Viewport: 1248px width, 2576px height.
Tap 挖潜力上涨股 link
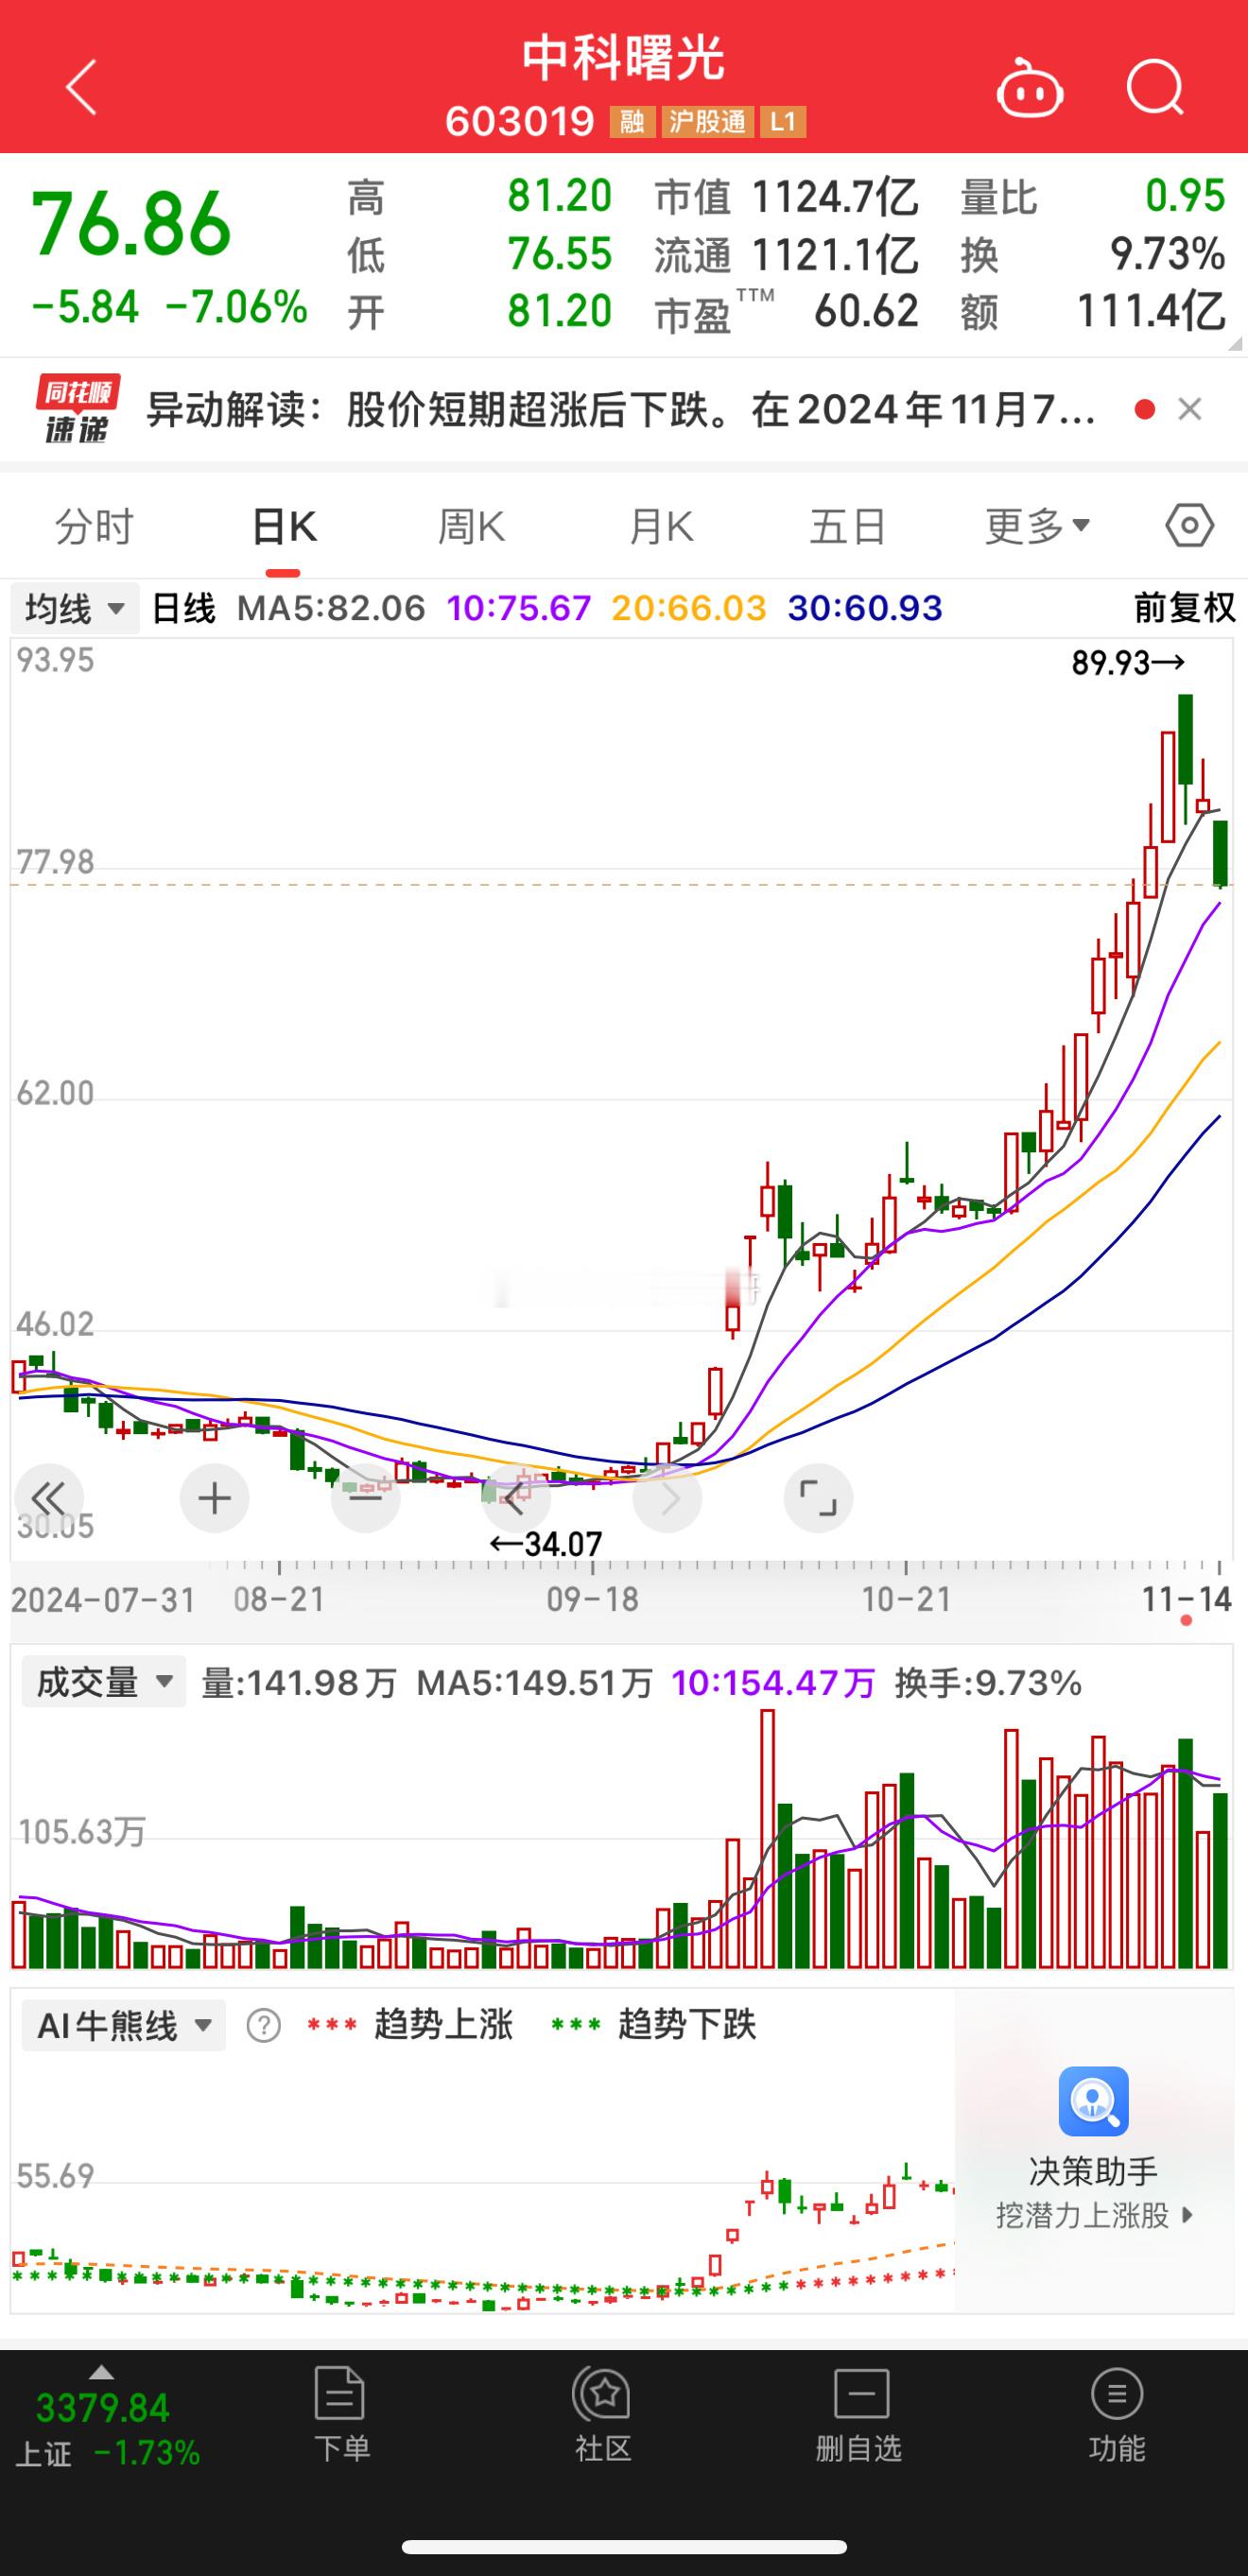tap(1094, 2216)
